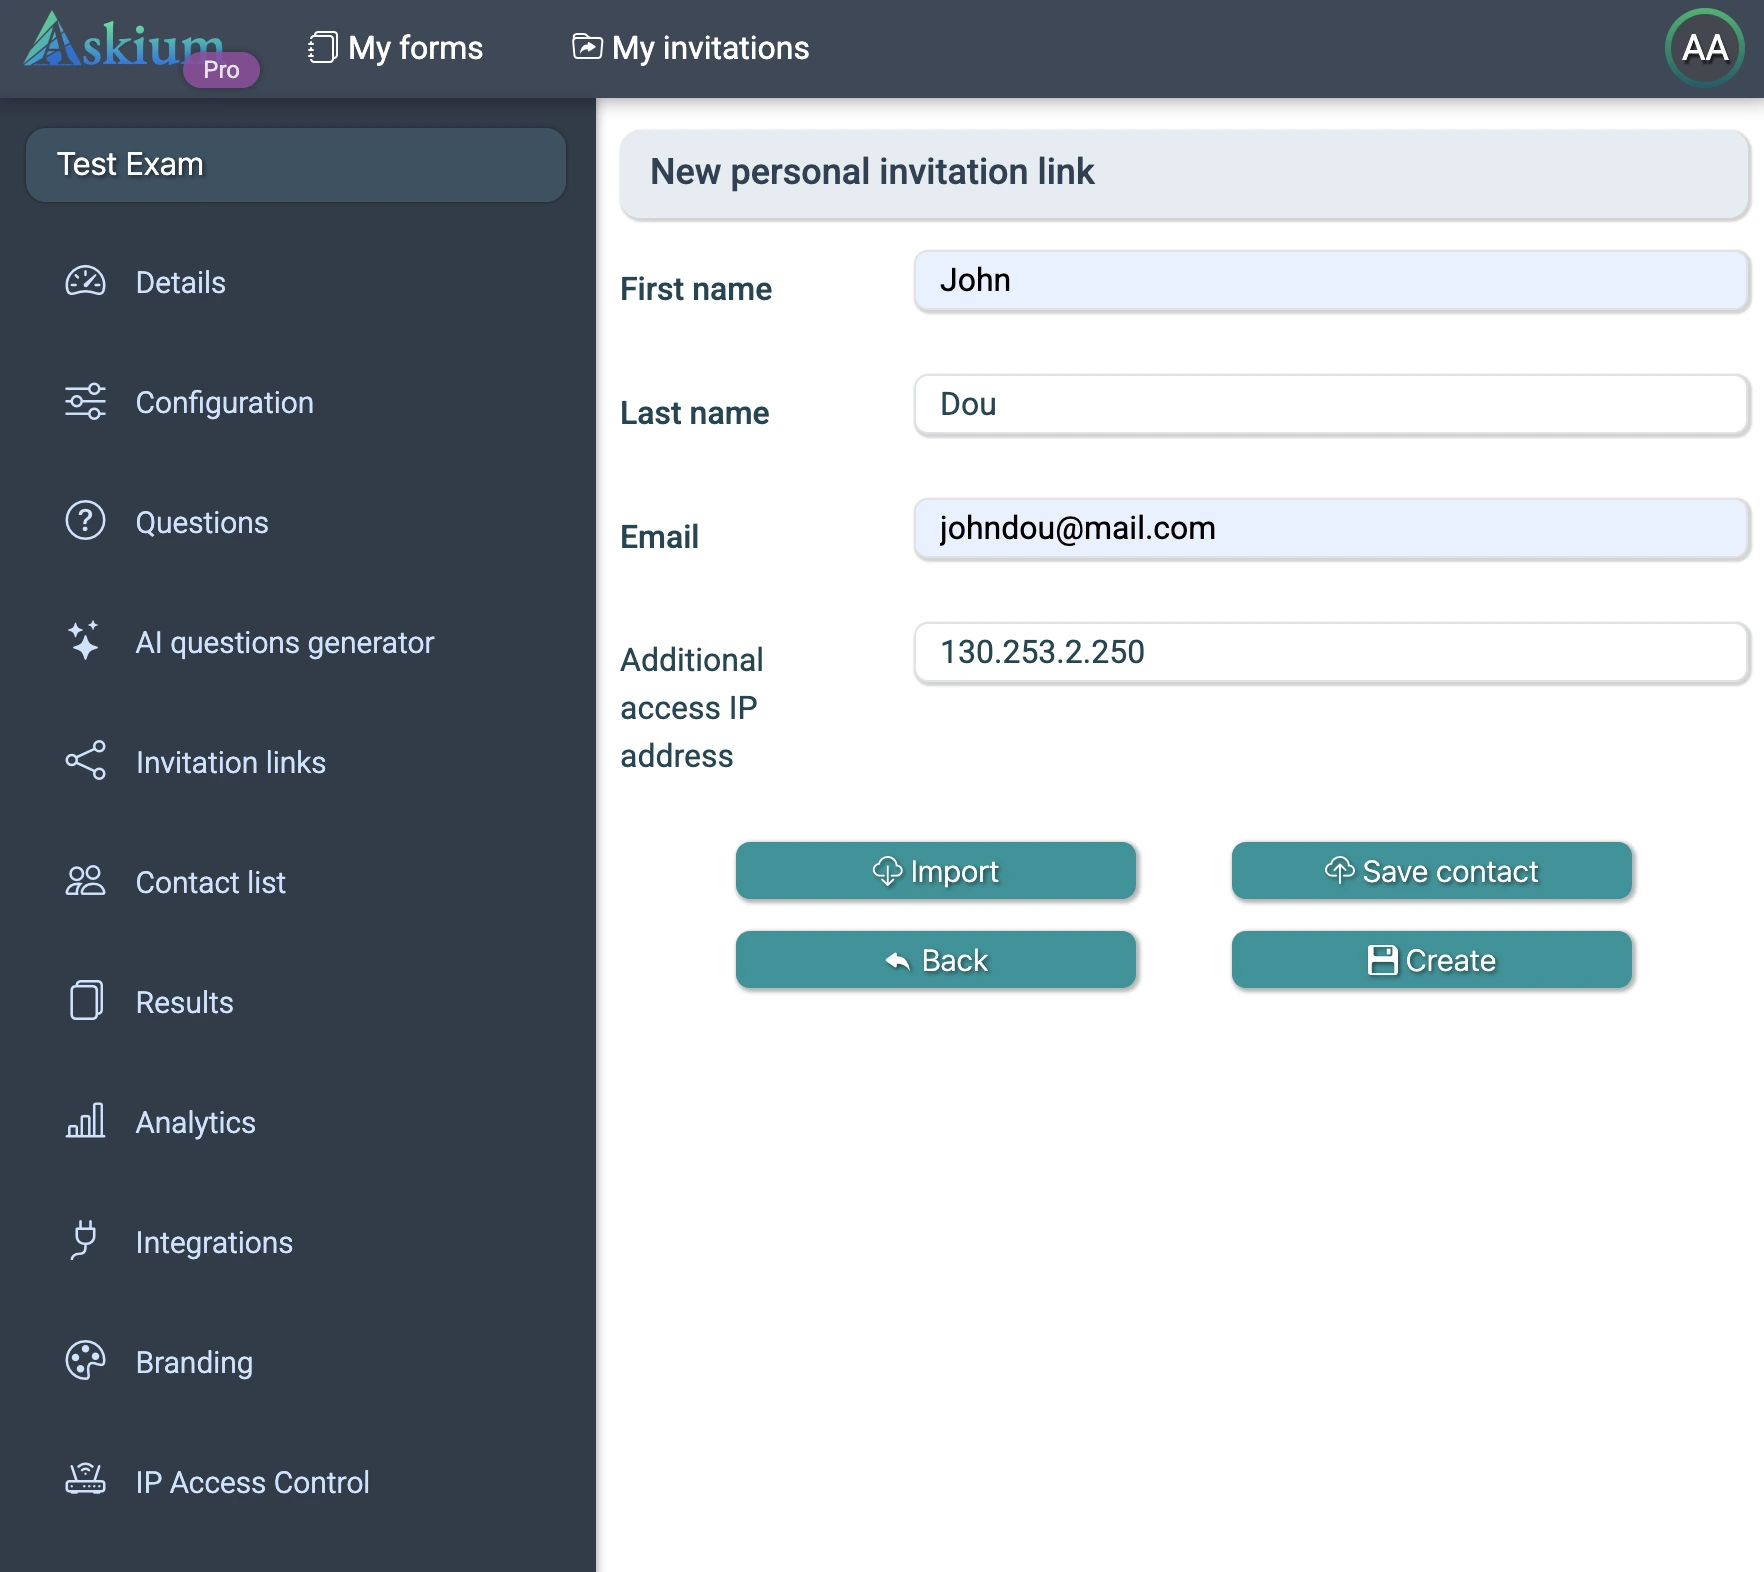Viewport: 1764px width, 1572px height.
Task: Open Integrations plug icon
Action: 85,1241
